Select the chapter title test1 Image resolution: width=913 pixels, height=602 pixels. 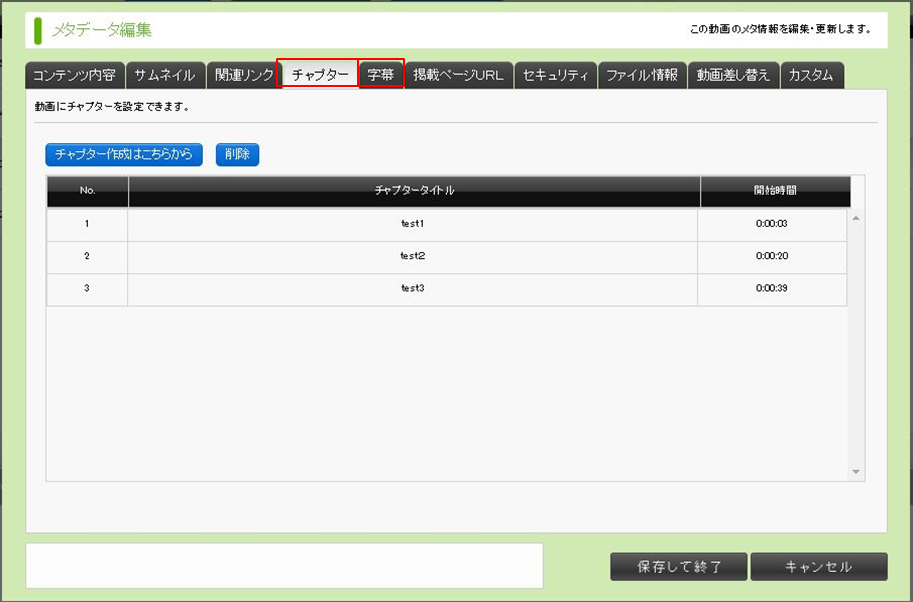click(412, 224)
